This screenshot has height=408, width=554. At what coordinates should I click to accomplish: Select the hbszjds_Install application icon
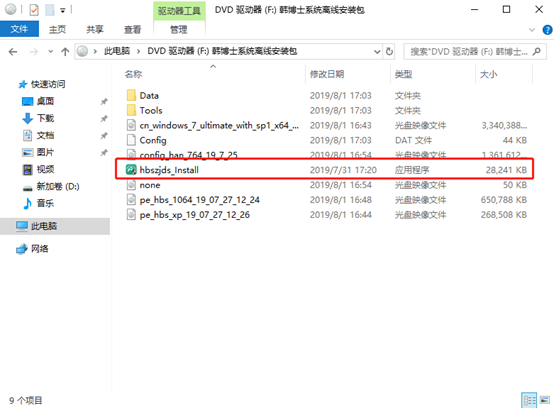pos(131,170)
